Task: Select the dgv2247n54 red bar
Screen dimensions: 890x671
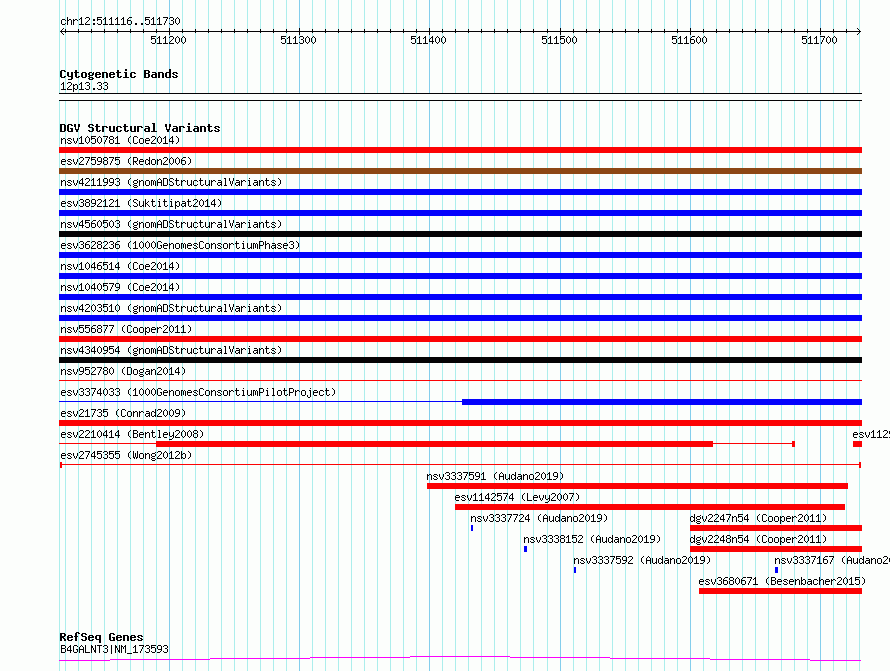Action: [776, 528]
